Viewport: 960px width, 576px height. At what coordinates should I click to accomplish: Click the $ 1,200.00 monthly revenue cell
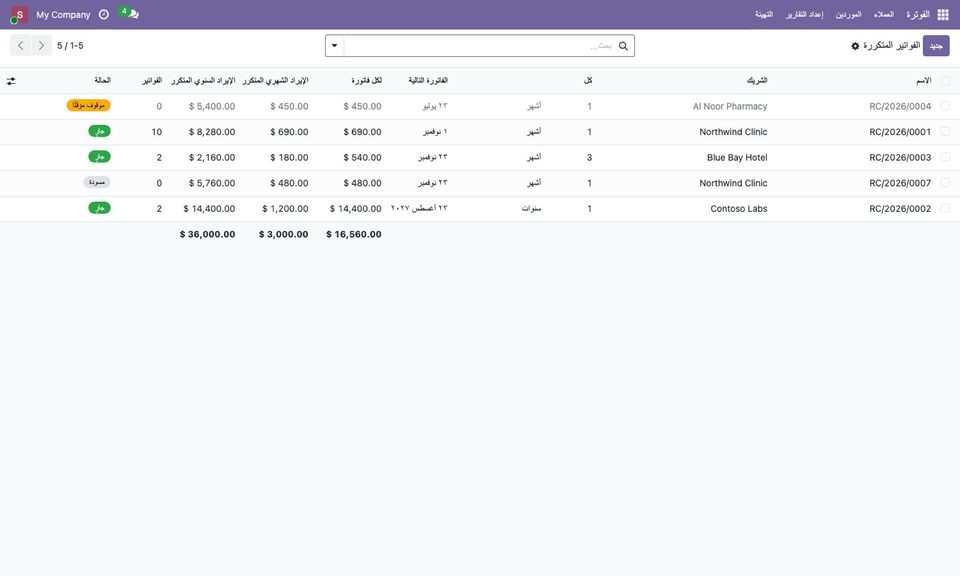click(x=285, y=209)
